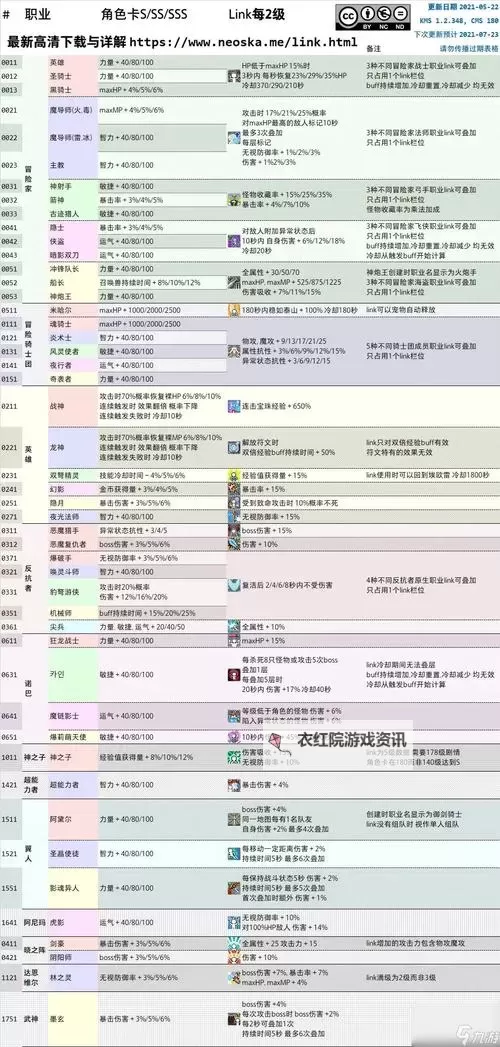Click the warrior link icon beside HP recovery 23%/29%/35%HP
Screen dimensions: 500x1047
[234, 77]
